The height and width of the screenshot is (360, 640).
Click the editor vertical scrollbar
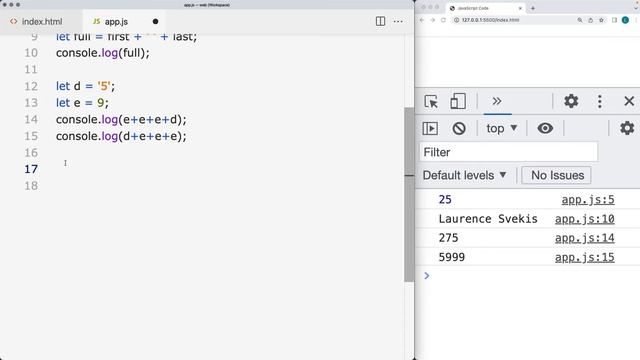409,194
